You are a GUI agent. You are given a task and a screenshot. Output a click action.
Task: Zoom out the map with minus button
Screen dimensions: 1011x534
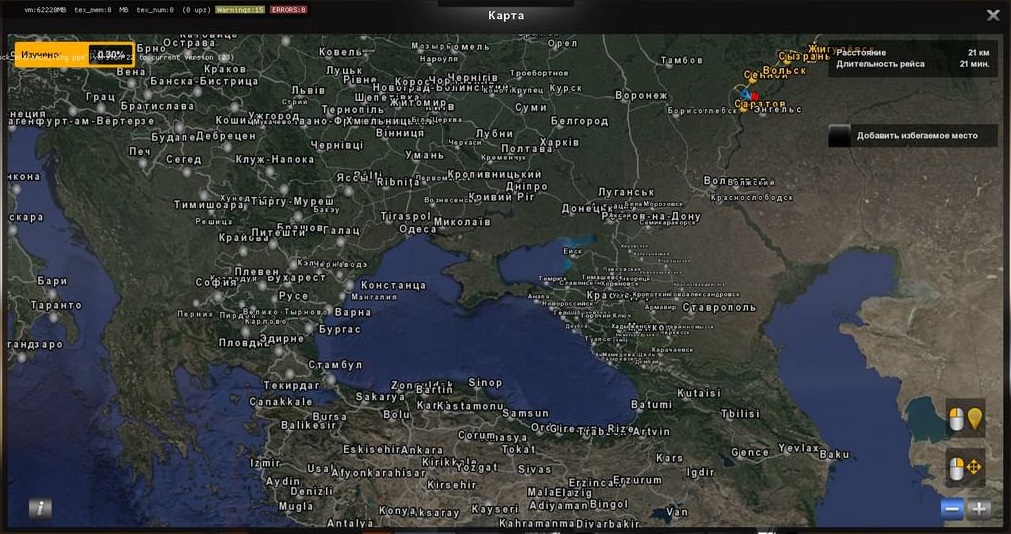952,509
